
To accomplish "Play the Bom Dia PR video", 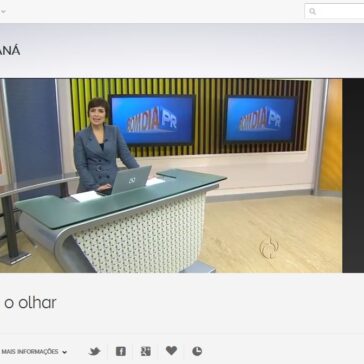I will coord(171,175).
